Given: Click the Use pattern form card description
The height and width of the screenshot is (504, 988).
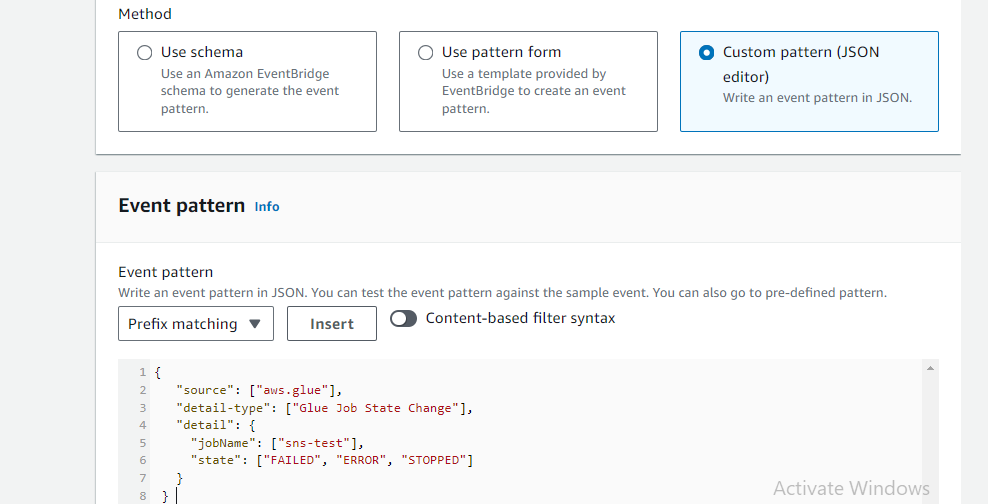Looking at the screenshot, I should [533, 91].
